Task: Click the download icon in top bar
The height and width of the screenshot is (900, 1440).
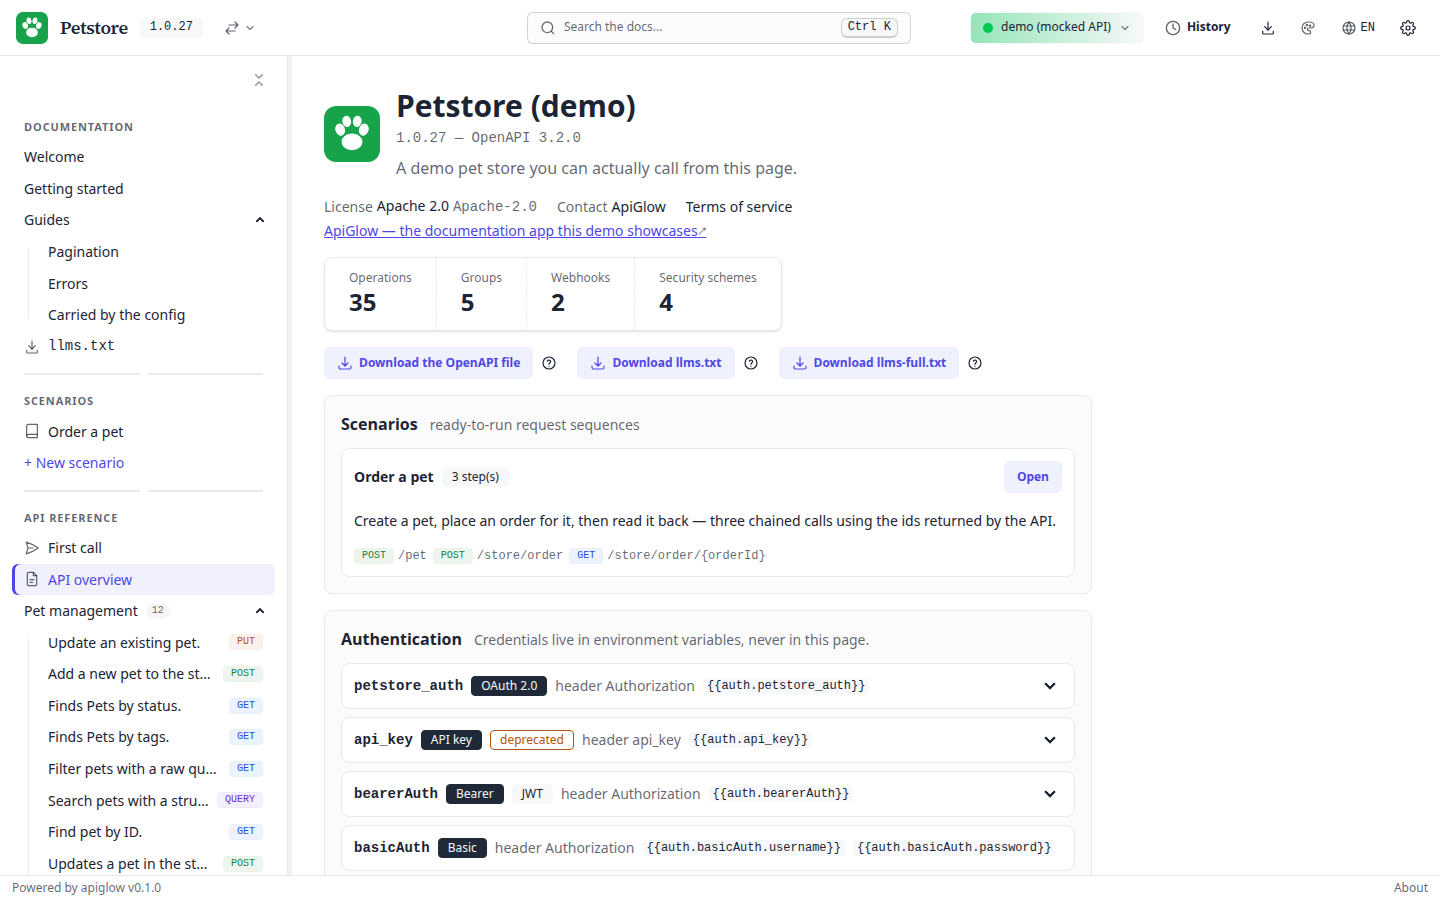Action: tap(1268, 28)
